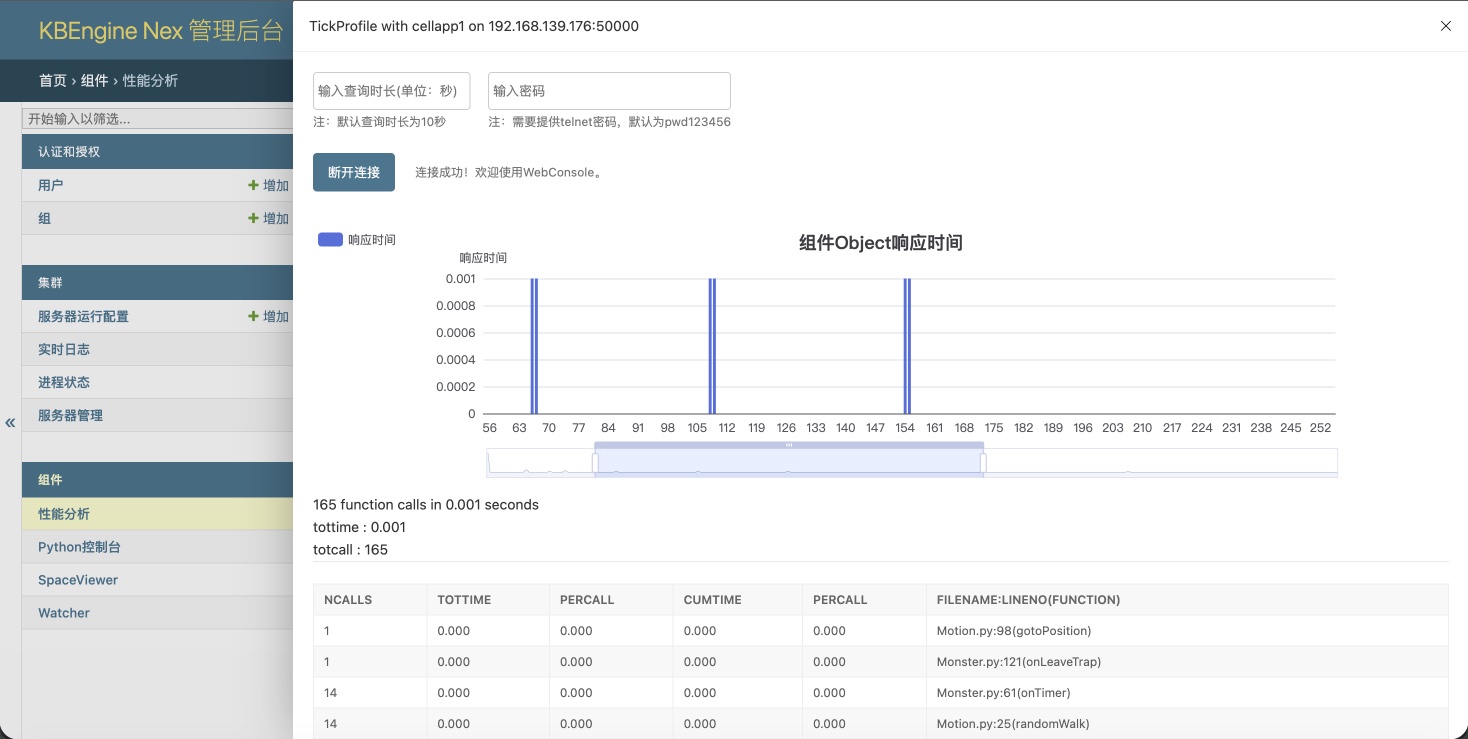The height and width of the screenshot is (739, 1468).
Task: Open SpaceViewer from the sidebar
Action: (x=78, y=580)
